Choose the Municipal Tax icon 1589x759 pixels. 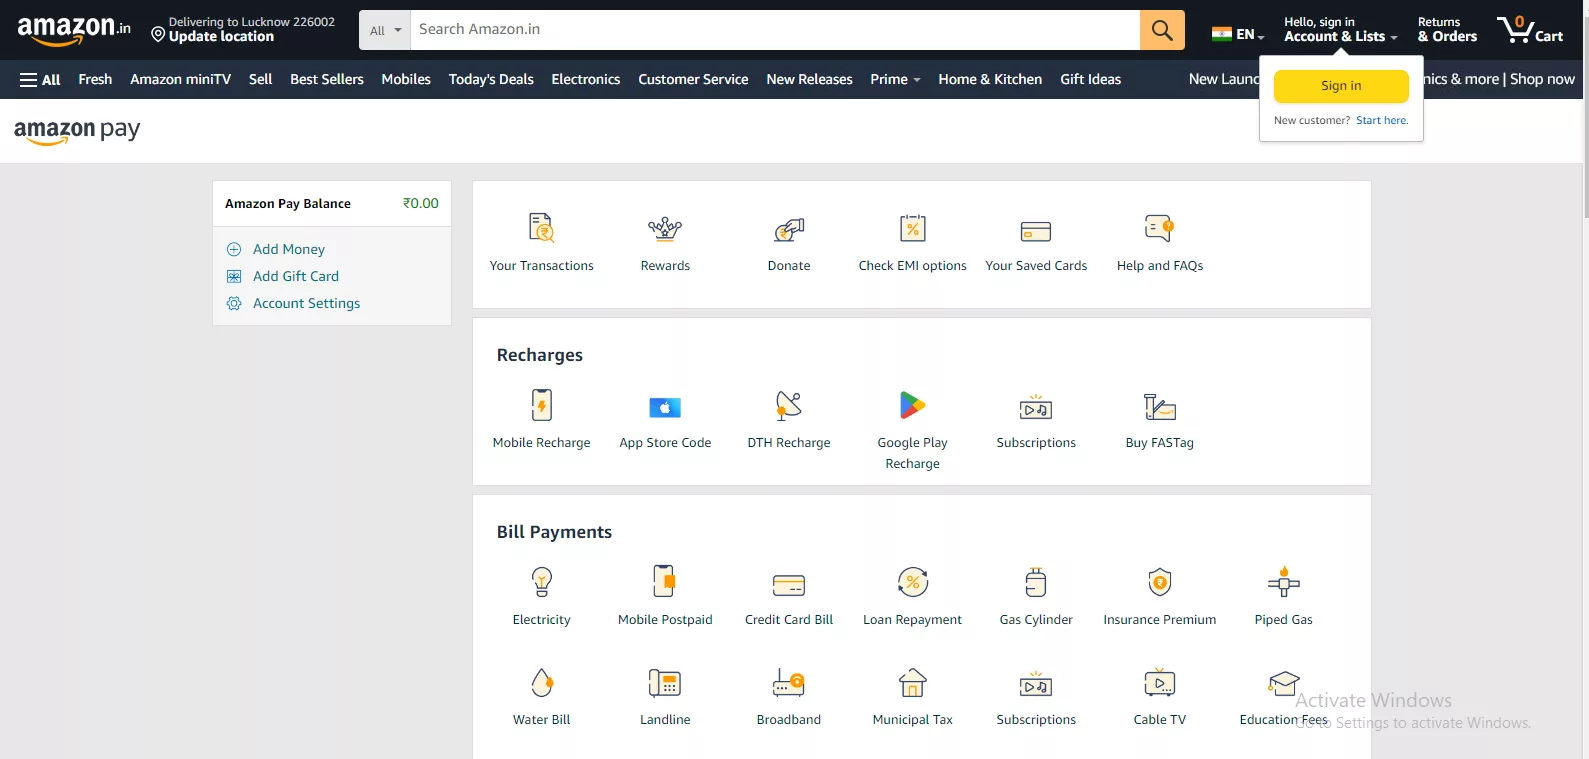[x=913, y=683]
